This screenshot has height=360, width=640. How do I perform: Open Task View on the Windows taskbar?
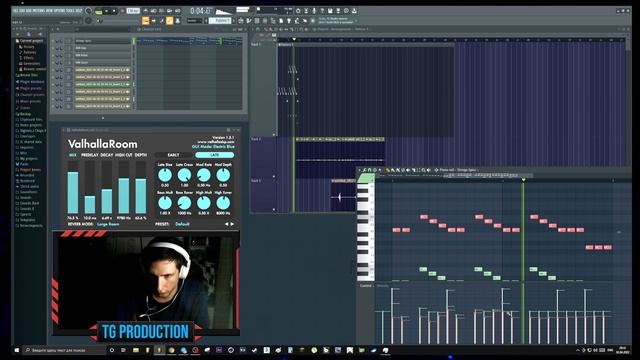124,350
